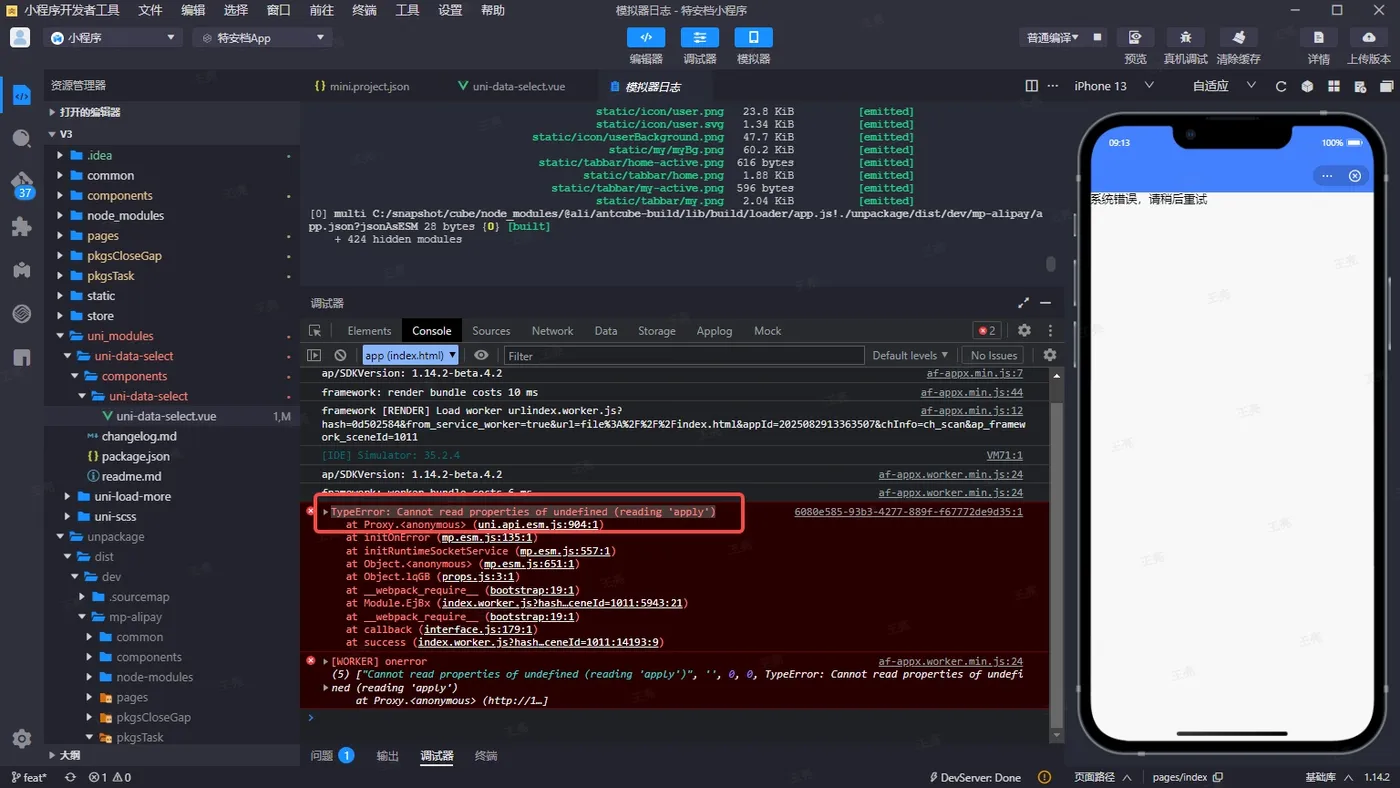Click the log output vertical scrollbar thumb
The height and width of the screenshot is (788, 1400).
click(x=1050, y=264)
